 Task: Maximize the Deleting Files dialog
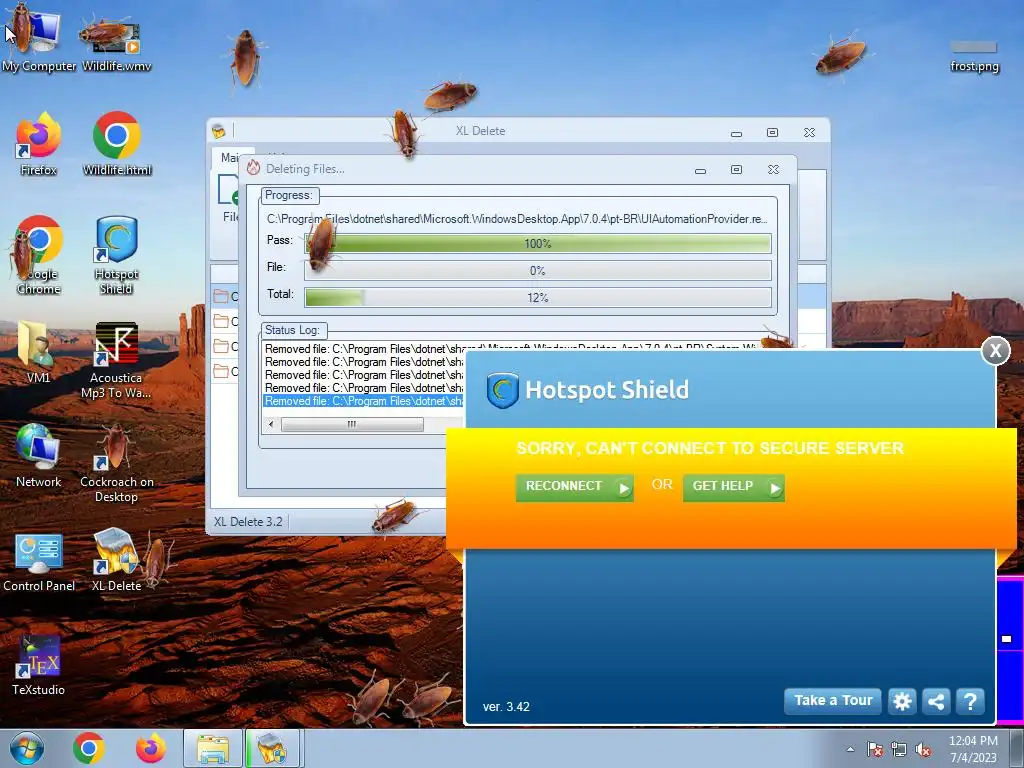tap(736, 170)
